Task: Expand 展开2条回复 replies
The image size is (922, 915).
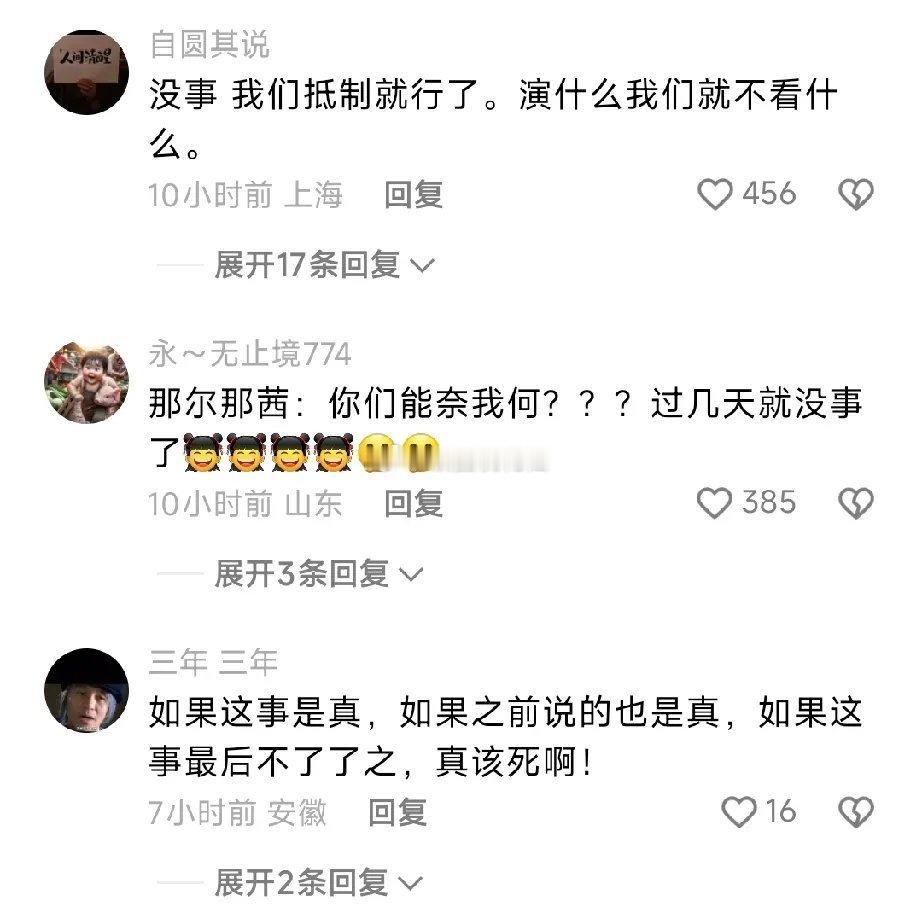Action: click(319, 882)
